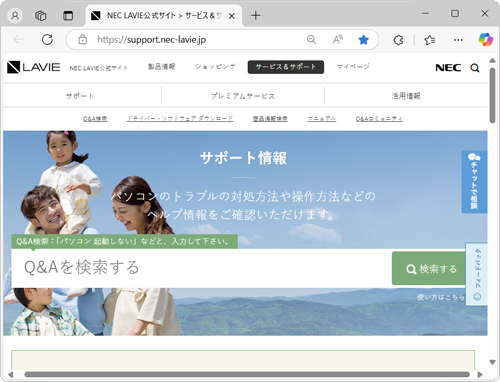500x382 pixels.
Task: Click the horizontal scrollbar thumb
Action: (247, 375)
